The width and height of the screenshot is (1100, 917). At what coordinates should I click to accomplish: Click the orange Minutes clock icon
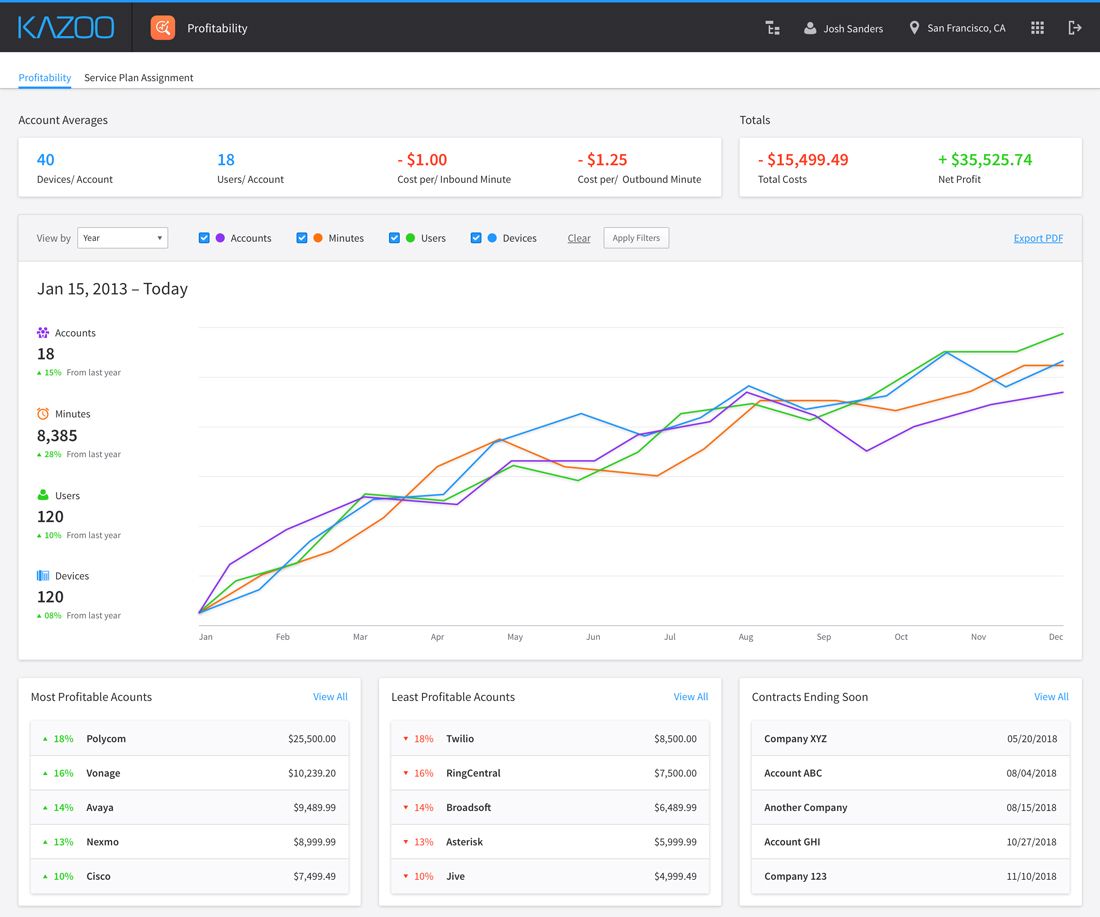pyautogui.click(x=43, y=414)
